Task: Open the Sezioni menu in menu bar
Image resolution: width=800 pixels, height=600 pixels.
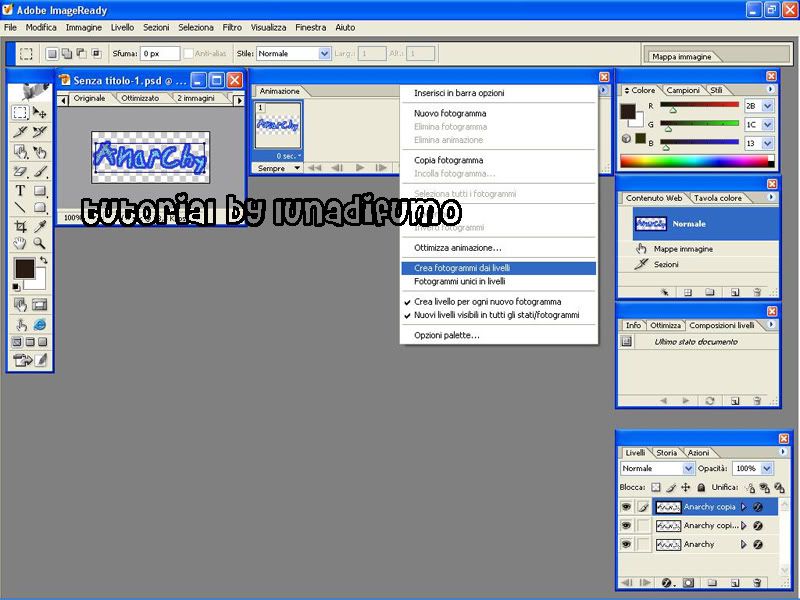Action: pyautogui.click(x=156, y=28)
